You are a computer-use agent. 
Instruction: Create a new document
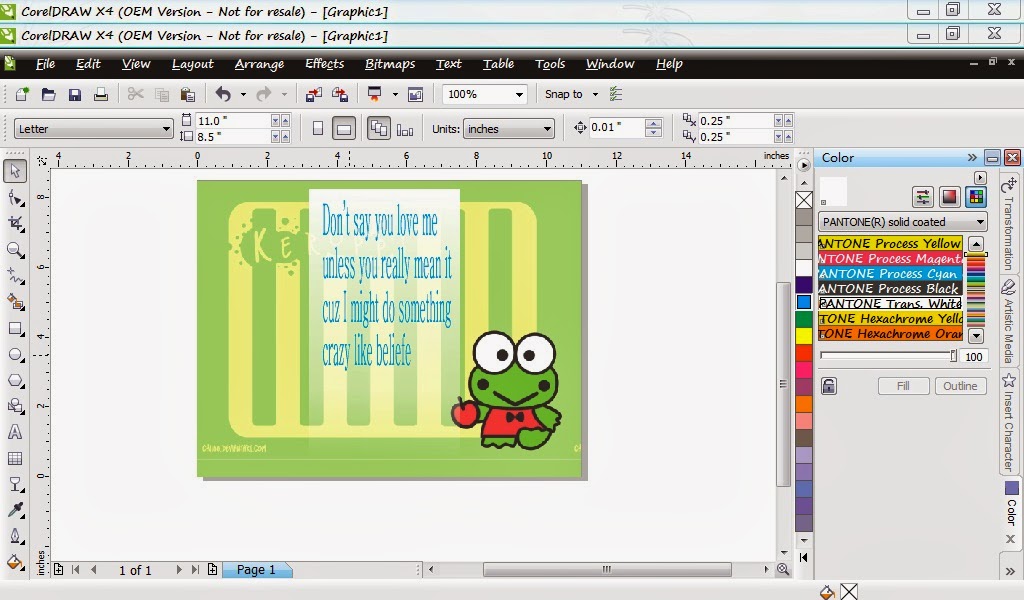pos(22,95)
